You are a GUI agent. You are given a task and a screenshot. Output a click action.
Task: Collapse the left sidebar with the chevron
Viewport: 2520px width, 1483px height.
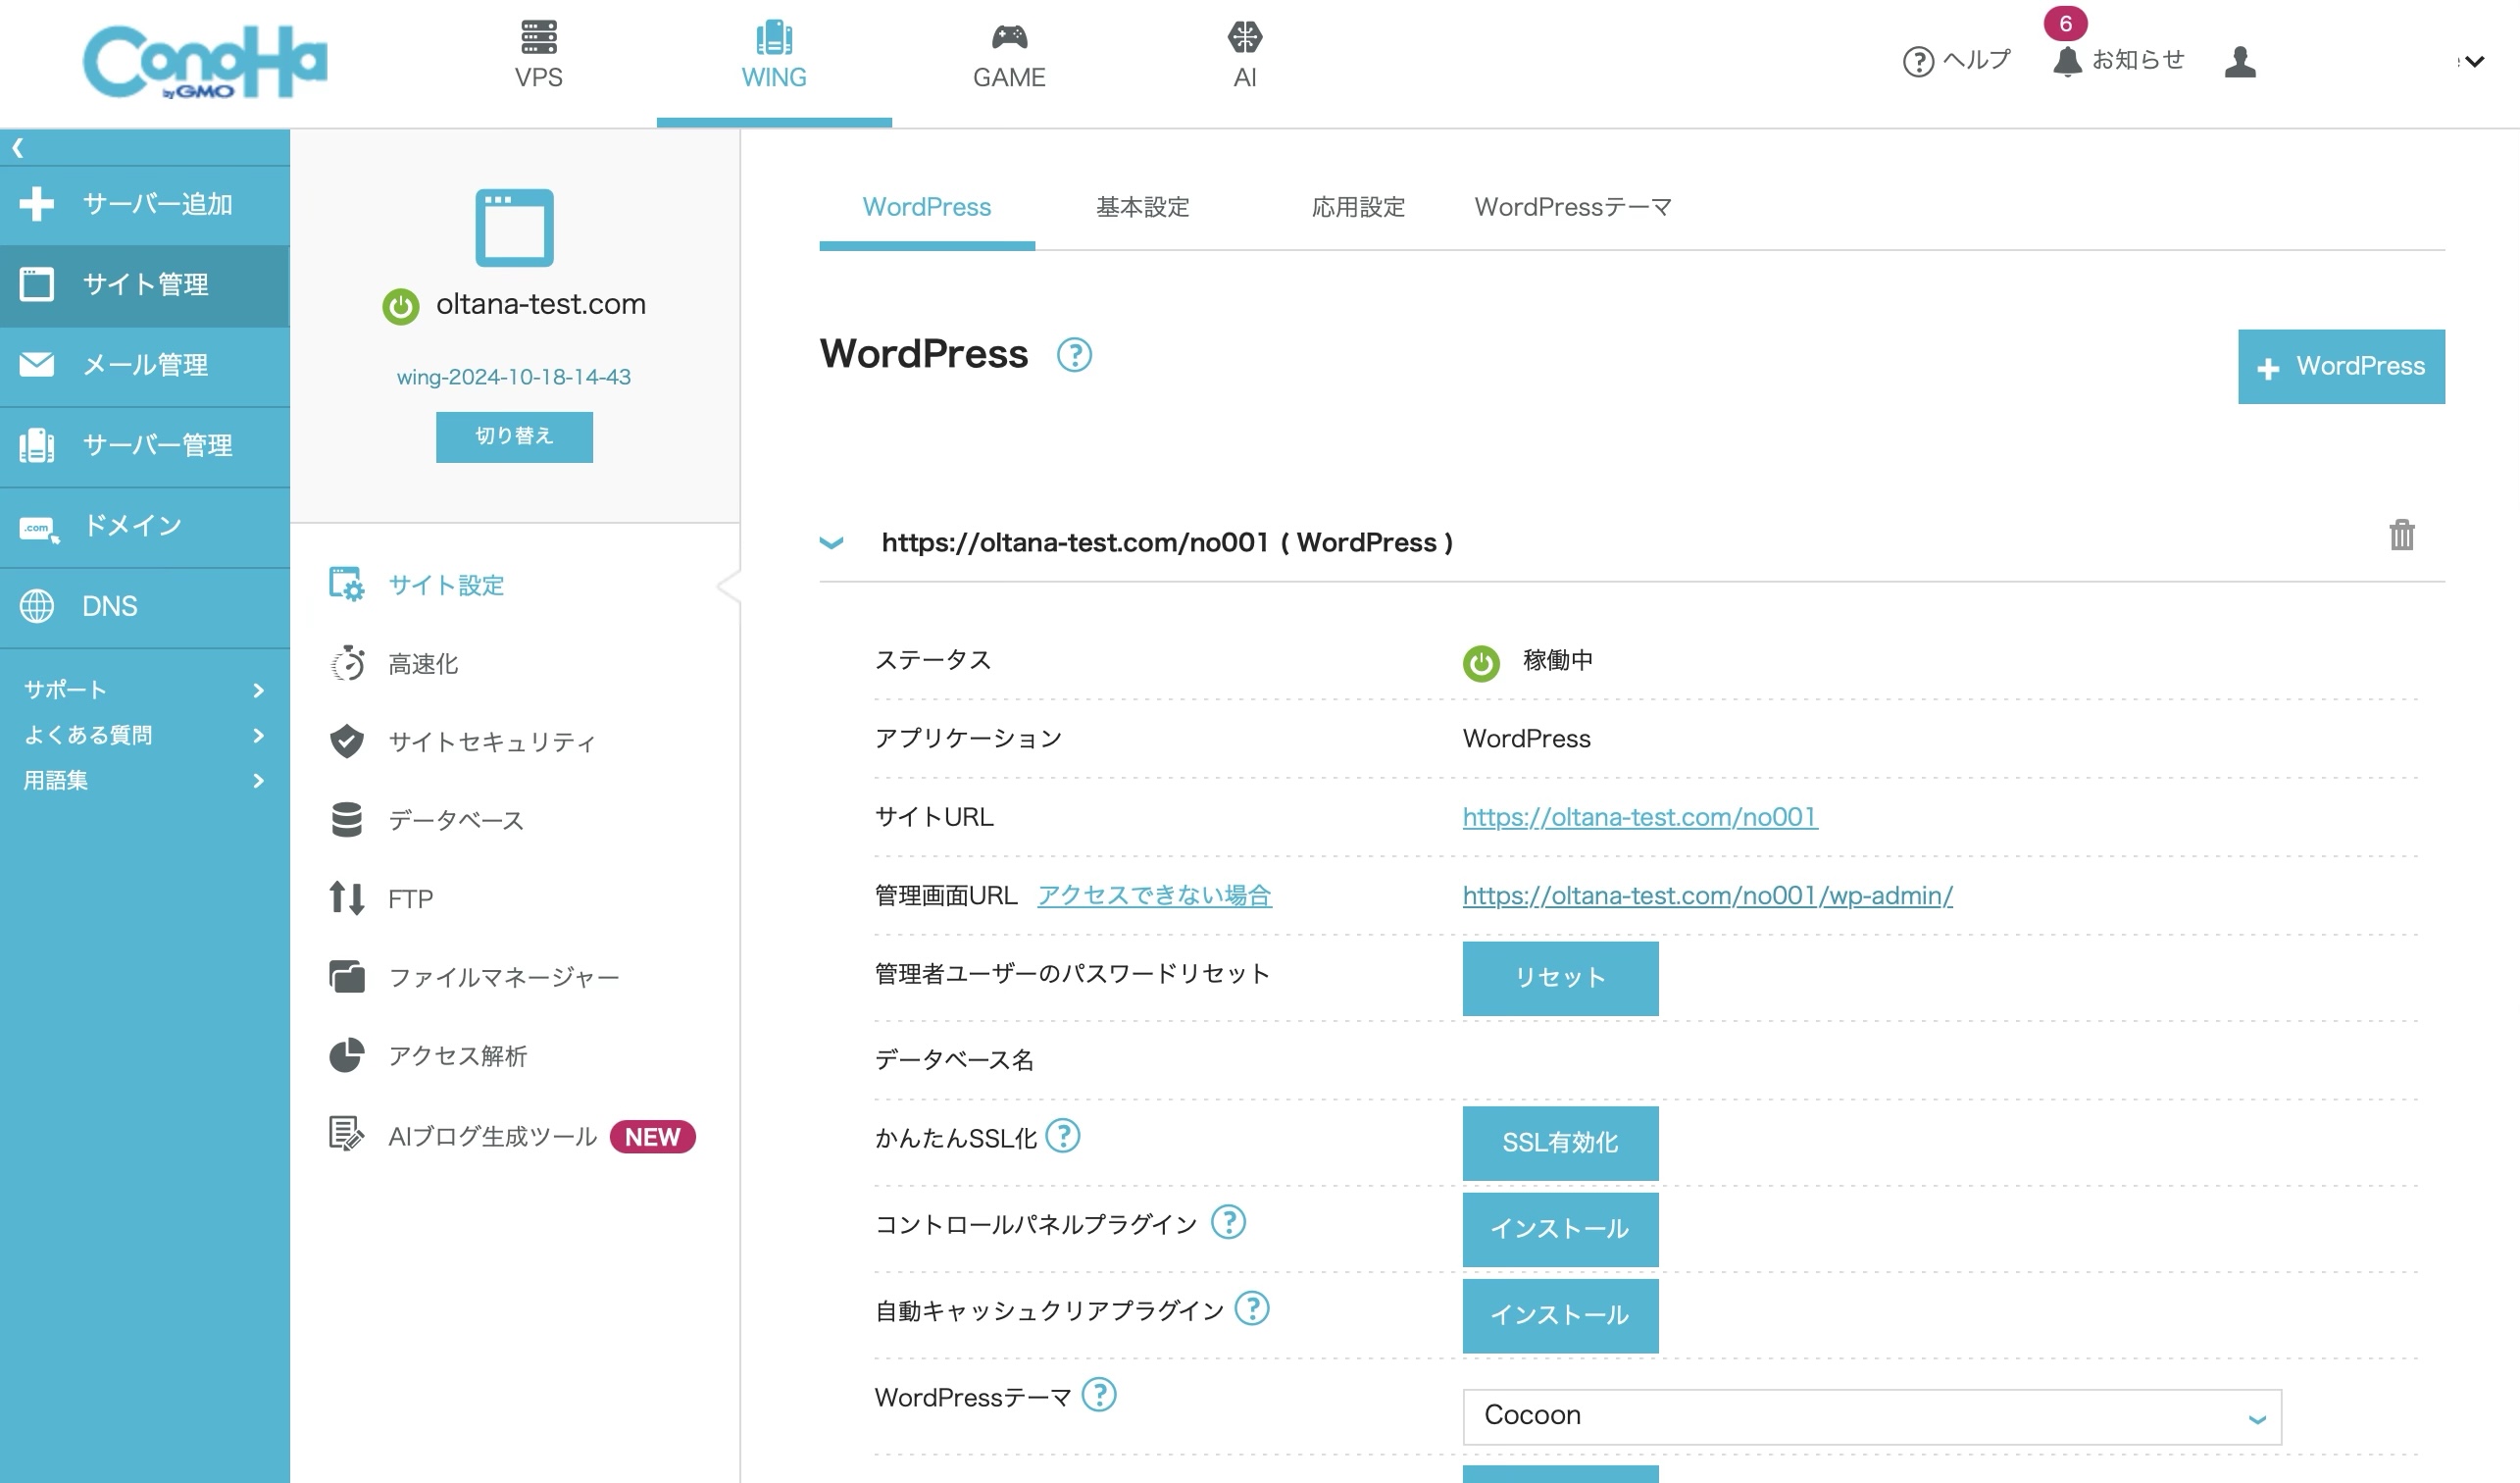click(18, 148)
